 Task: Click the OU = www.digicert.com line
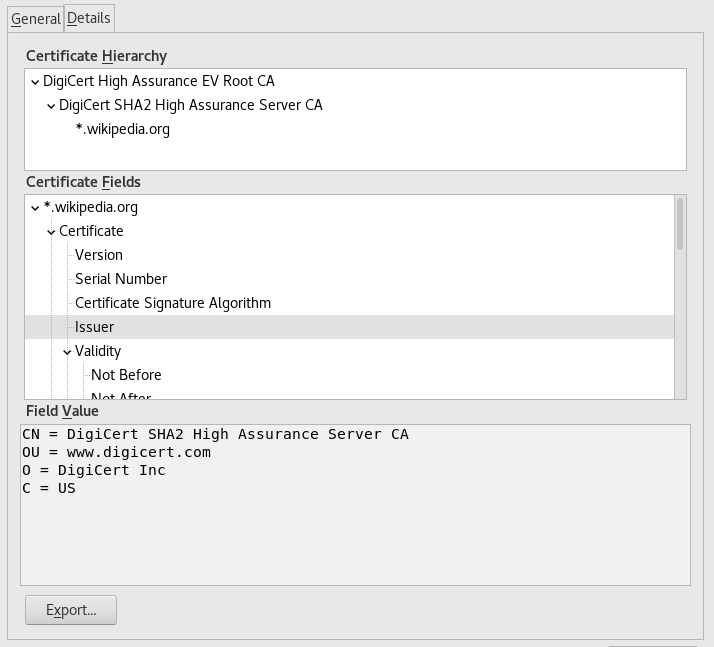click(x=117, y=452)
